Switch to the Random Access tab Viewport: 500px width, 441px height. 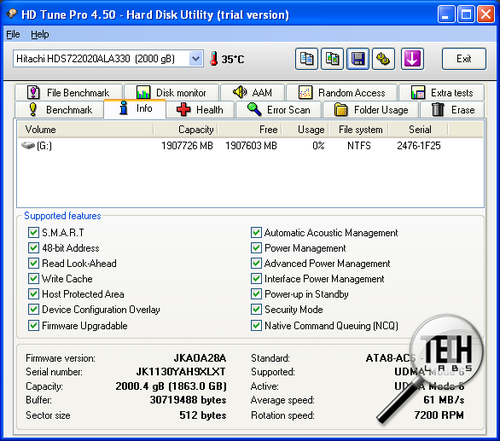(342, 92)
